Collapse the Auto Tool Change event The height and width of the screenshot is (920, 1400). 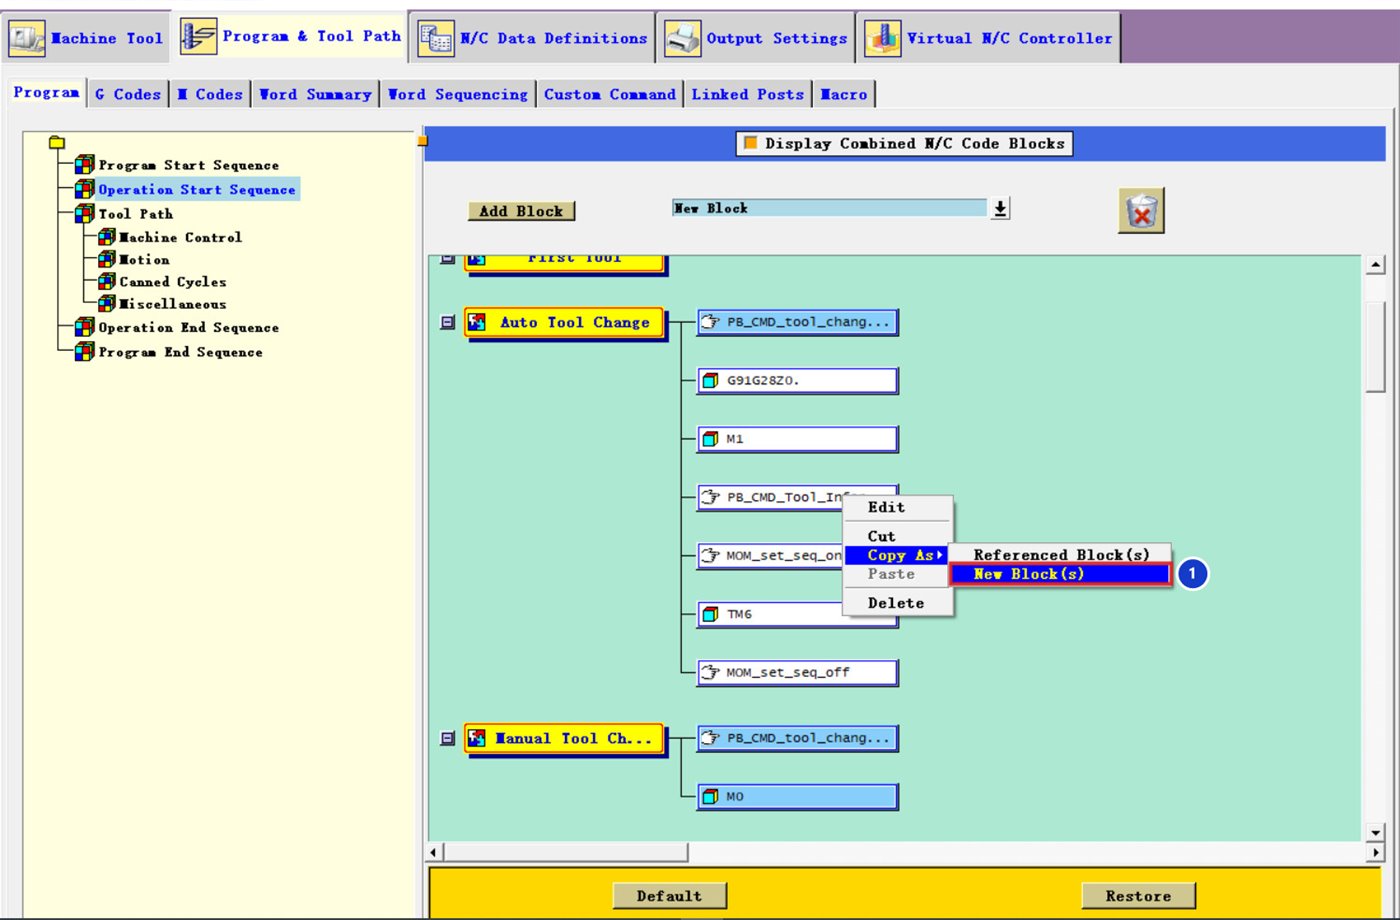coord(448,322)
